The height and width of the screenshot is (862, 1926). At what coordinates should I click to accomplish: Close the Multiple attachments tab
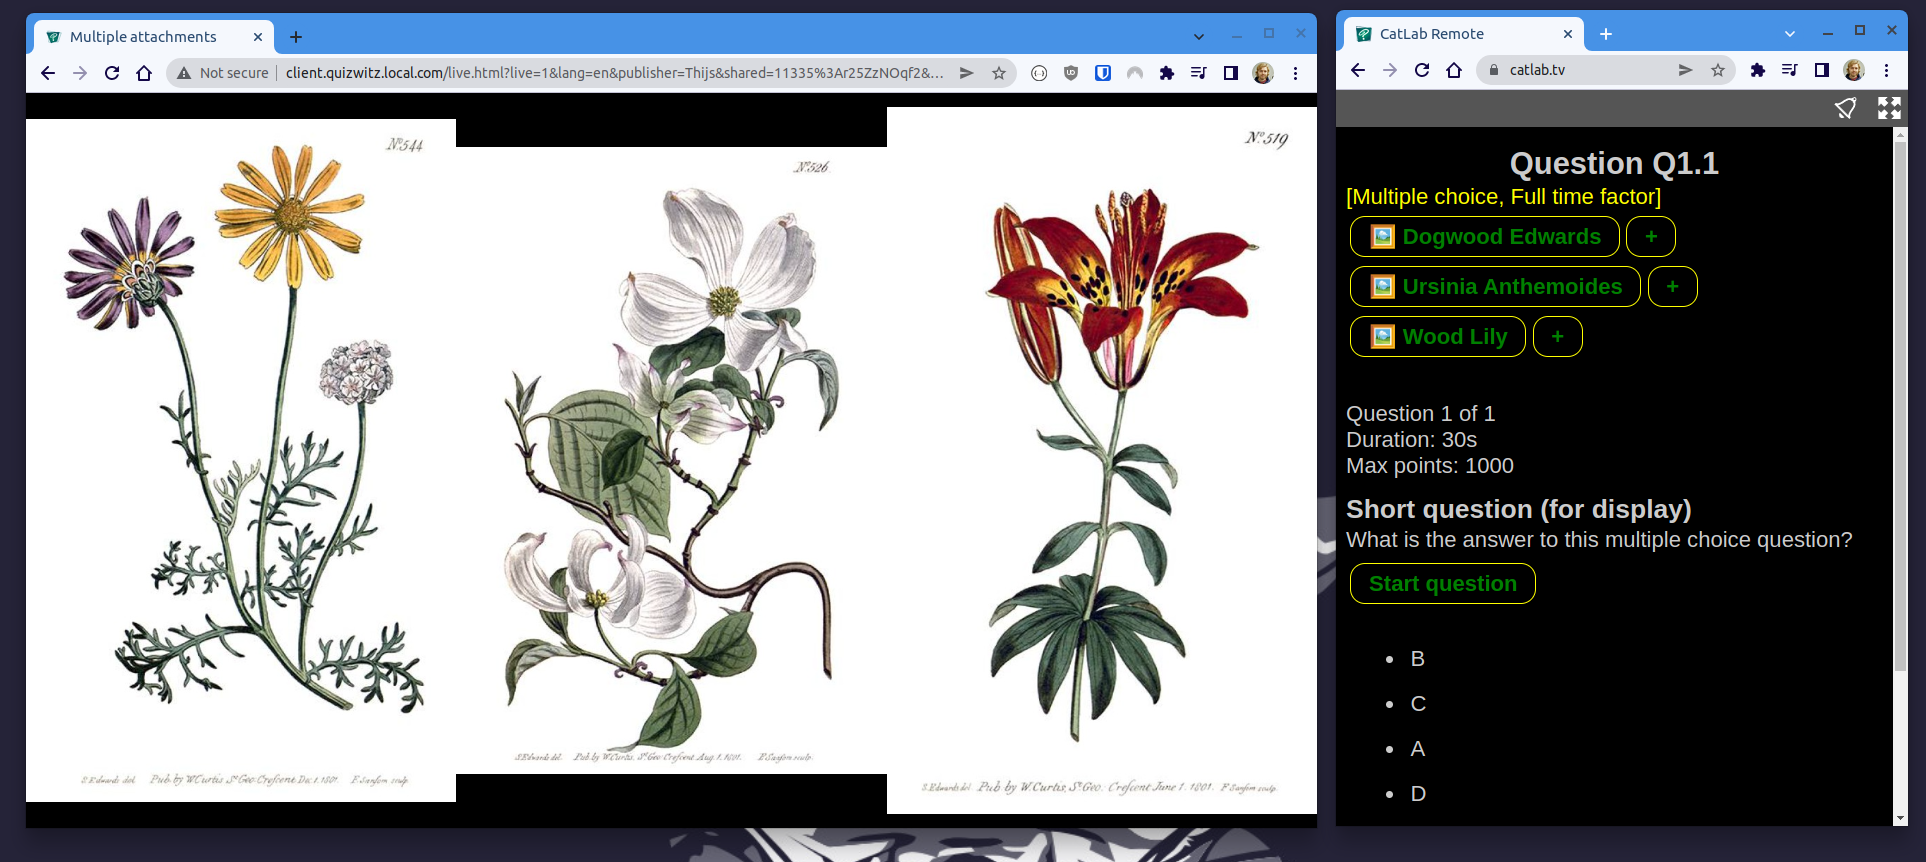tap(258, 37)
